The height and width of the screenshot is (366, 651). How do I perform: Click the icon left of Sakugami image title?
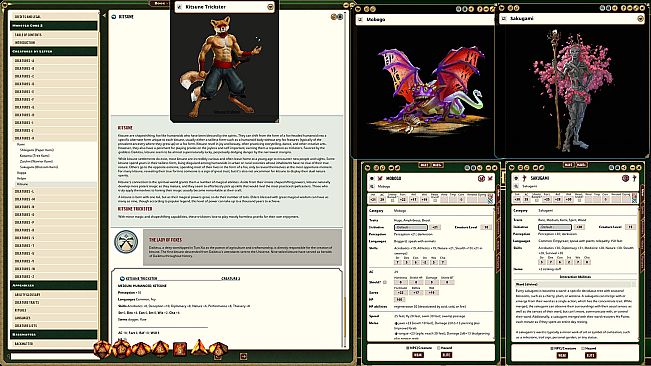coord(504,19)
